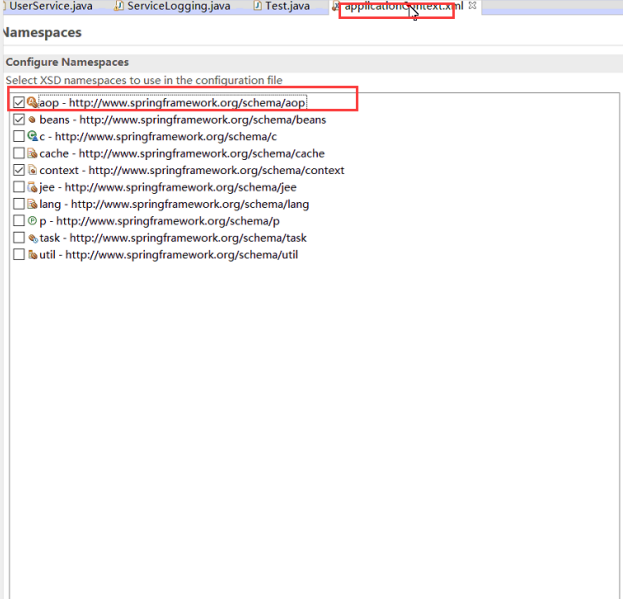Click the aop namespace icon

[x=32, y=102]
